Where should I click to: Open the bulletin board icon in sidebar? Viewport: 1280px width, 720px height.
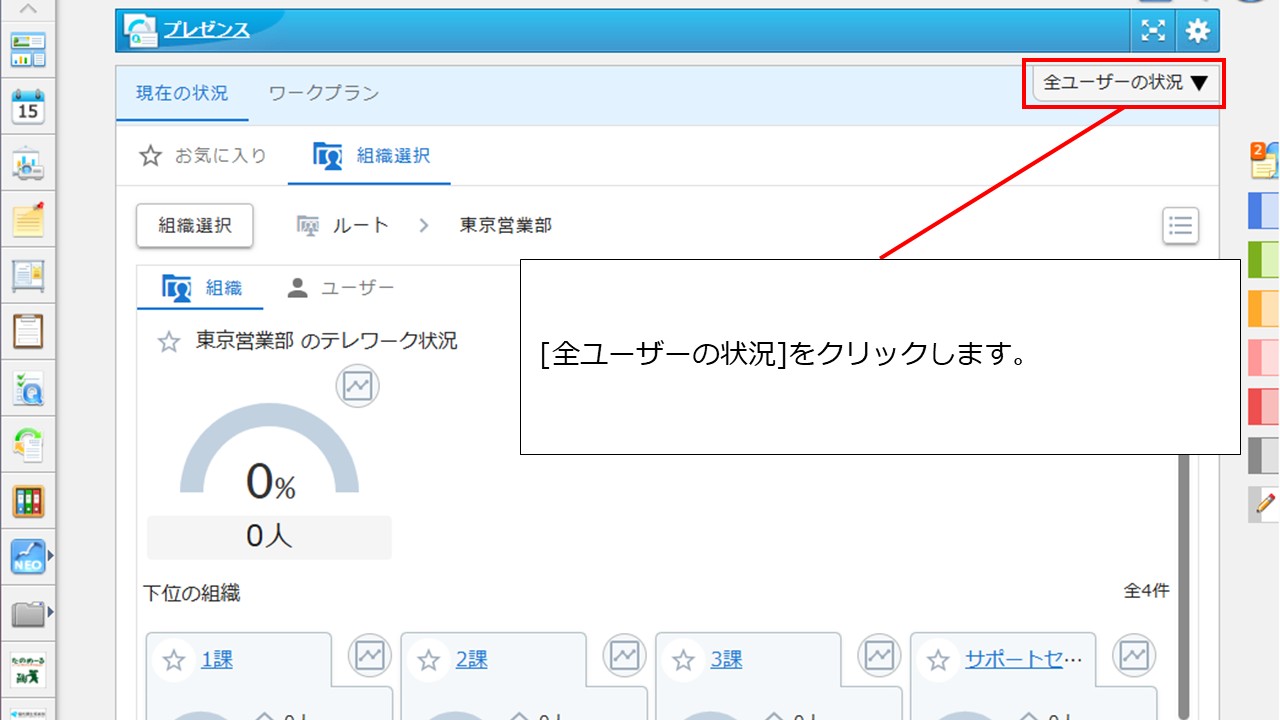coord(28,275)
